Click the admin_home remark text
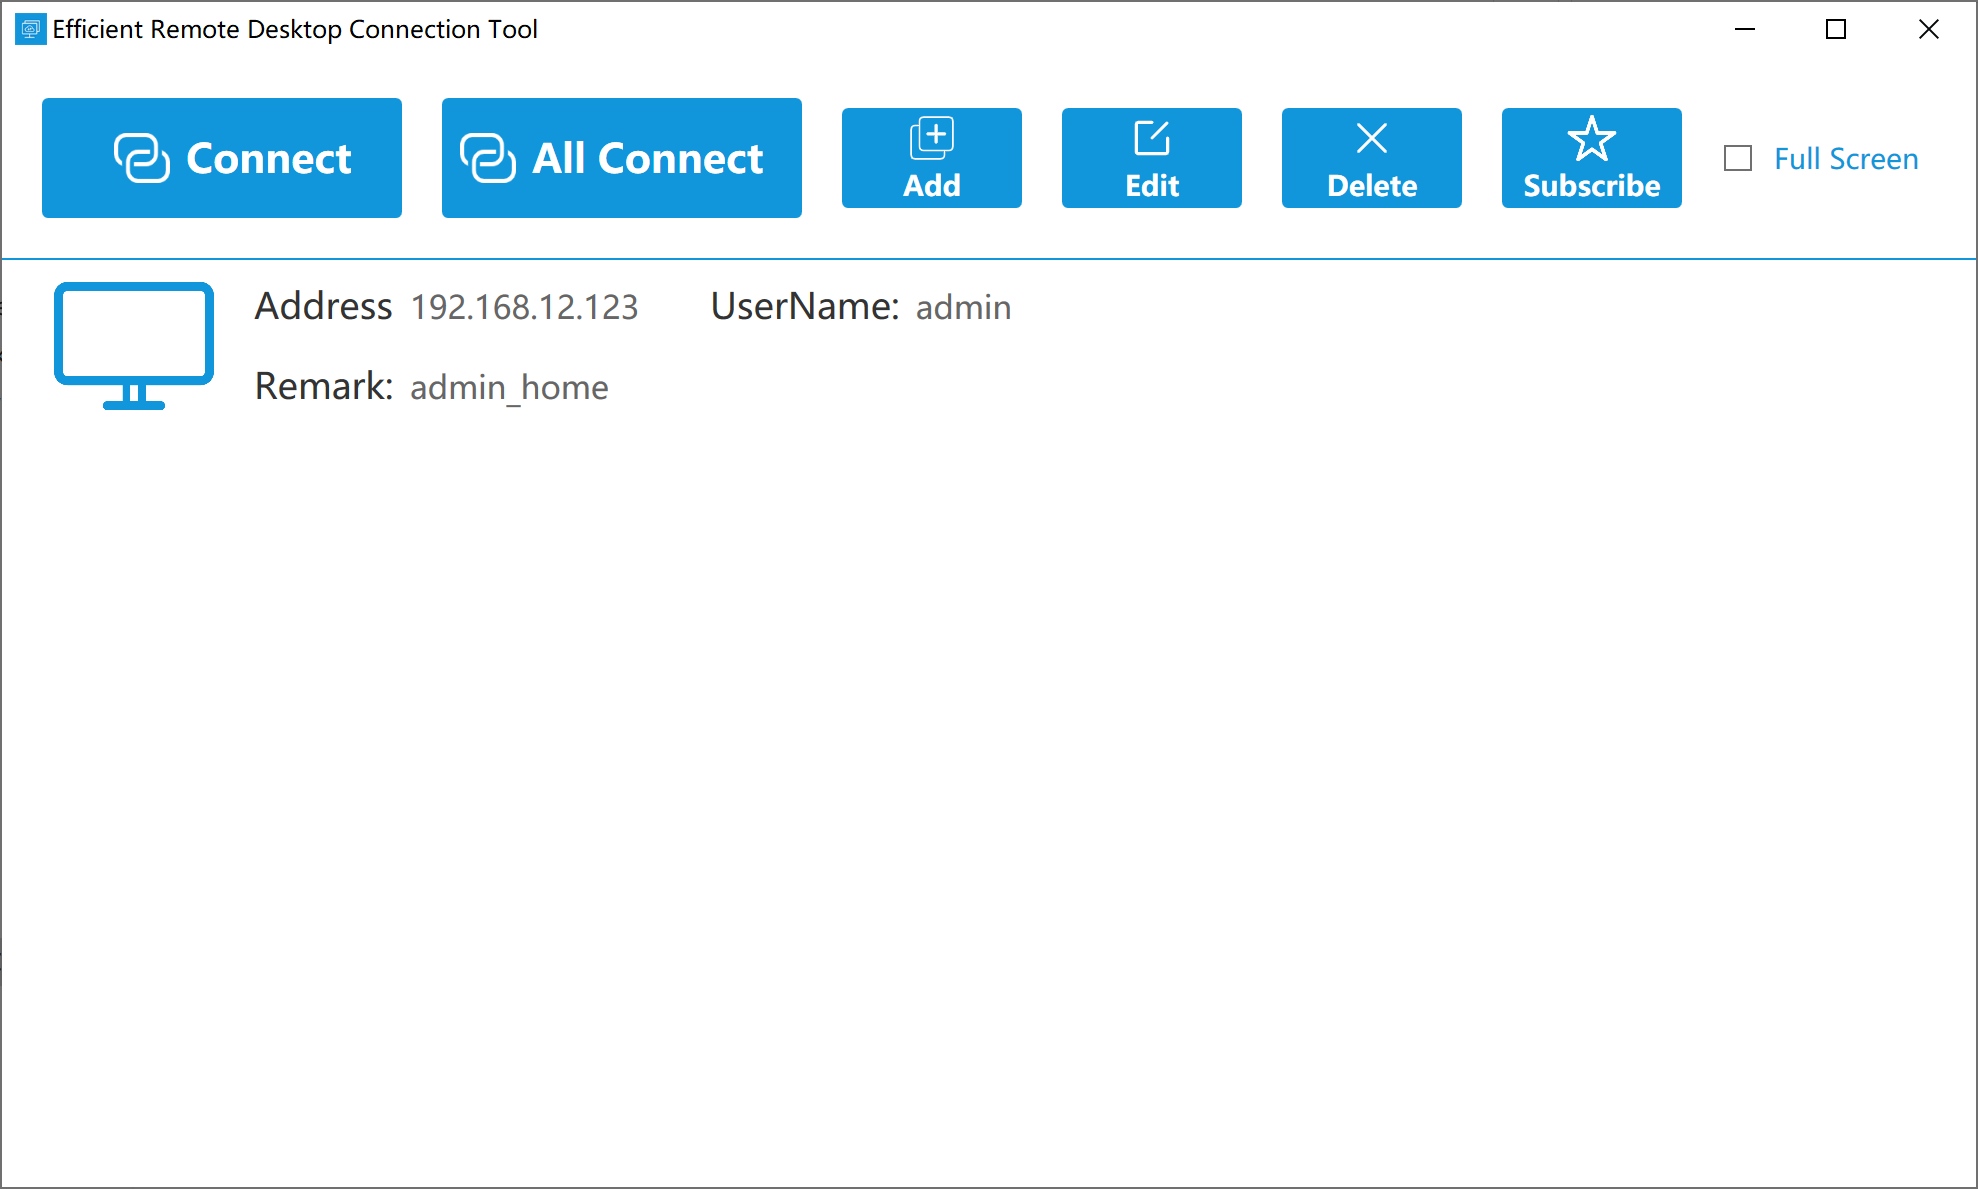The height and width of the screenshot is (1189, 1978). point(509,387)
